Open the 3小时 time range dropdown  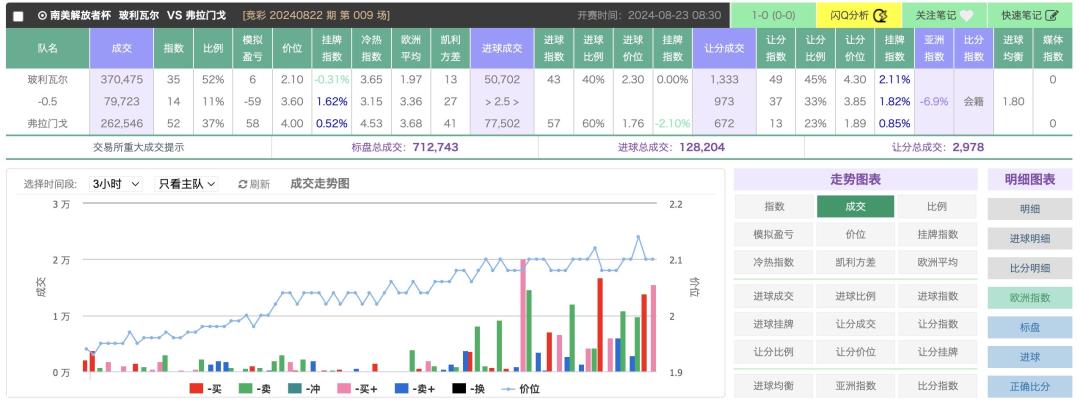pos(116,184)
